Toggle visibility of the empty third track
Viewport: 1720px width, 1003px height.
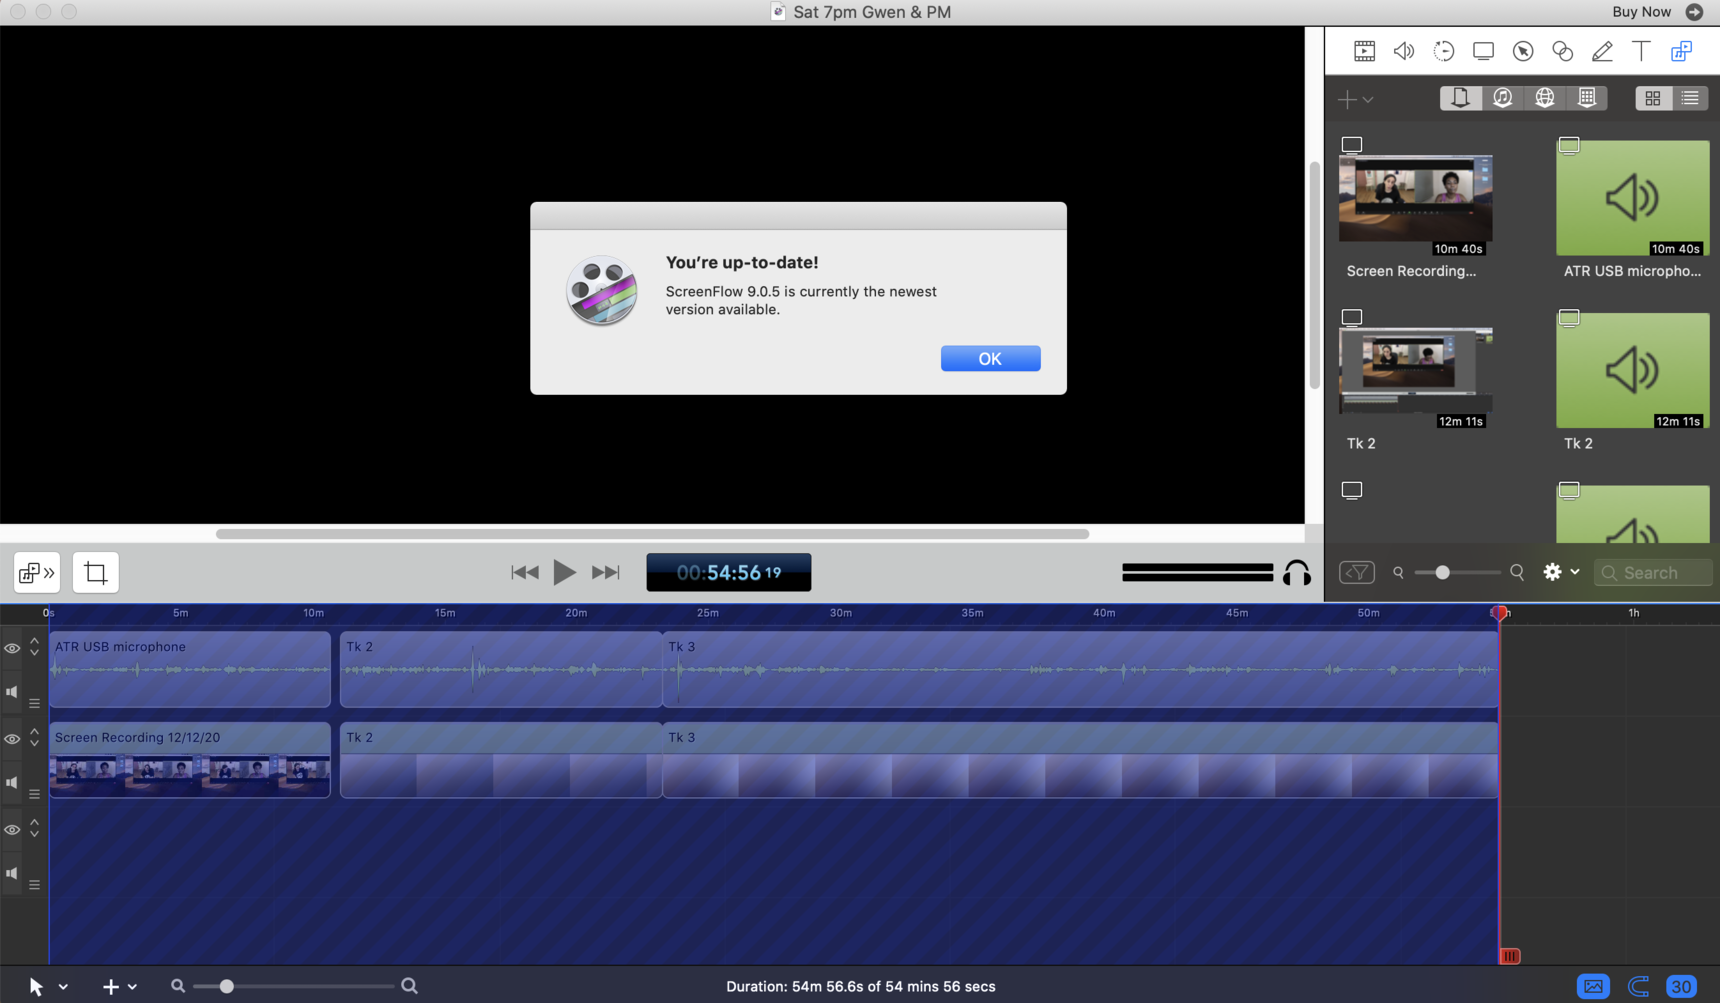(12, 830)
